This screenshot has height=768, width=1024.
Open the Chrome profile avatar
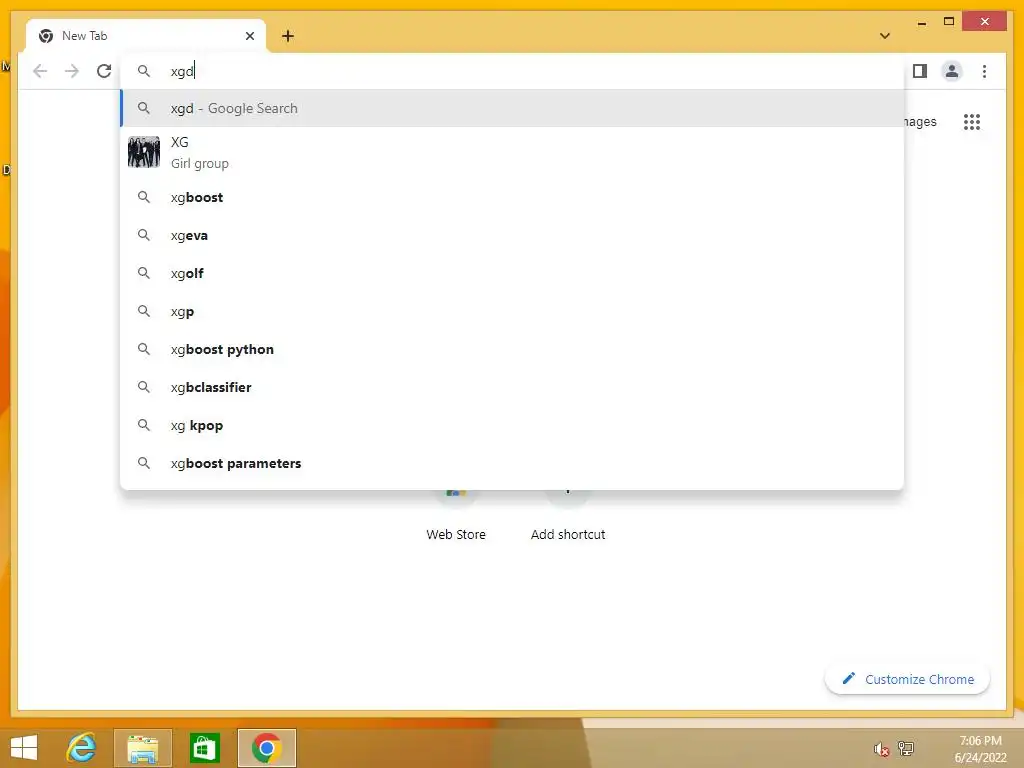click(952, 71)
